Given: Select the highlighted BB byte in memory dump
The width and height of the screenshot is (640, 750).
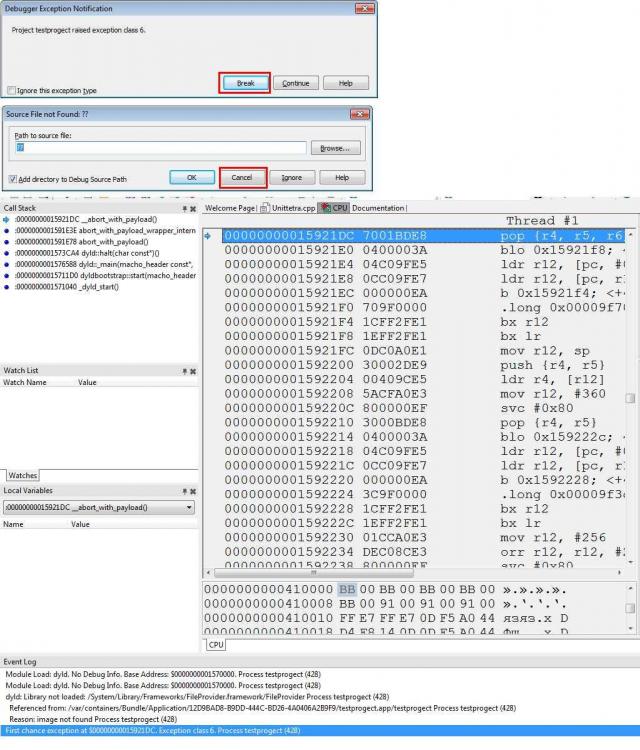Looking at the screenshot, I should 347,589.
